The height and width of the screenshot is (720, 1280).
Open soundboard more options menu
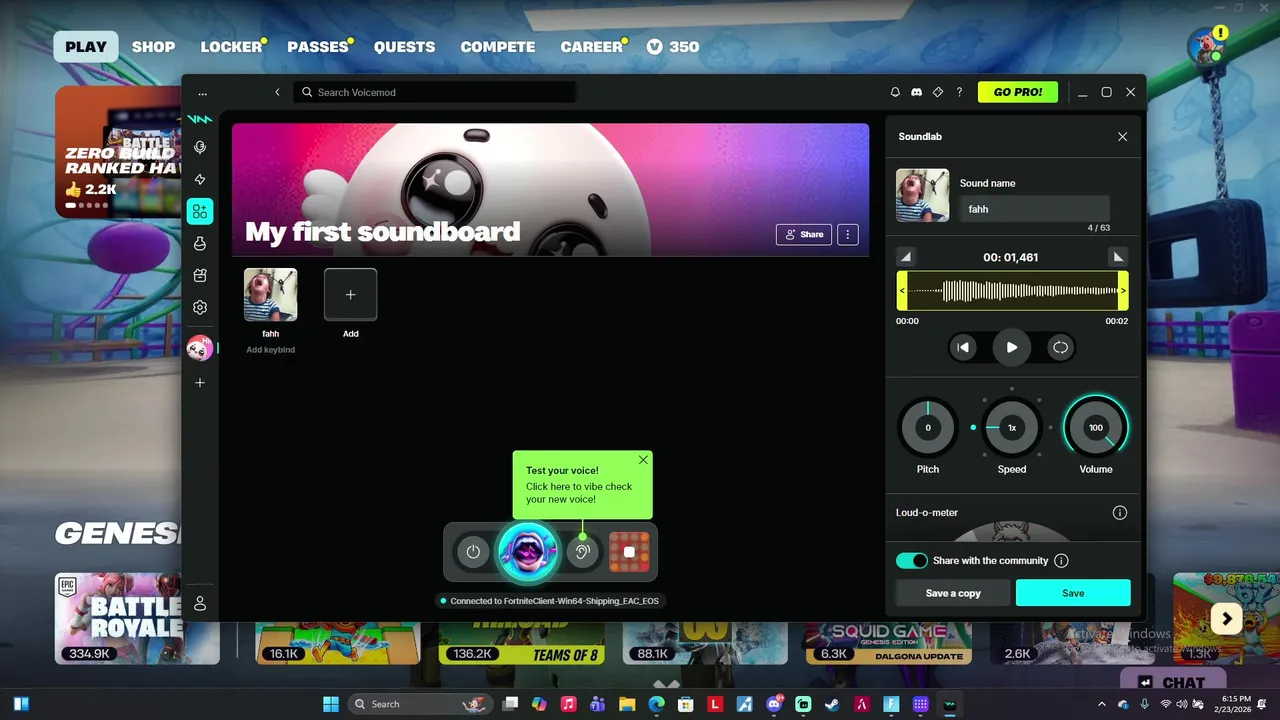click(848, 235)
